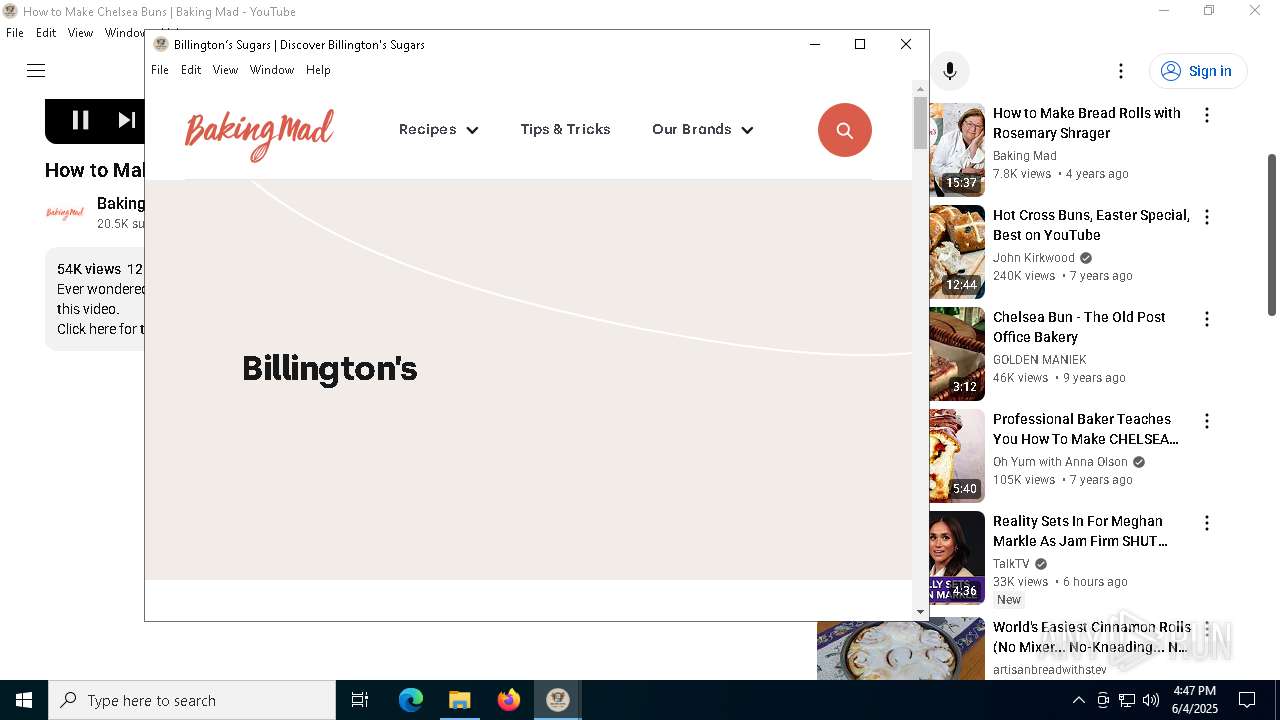Viewport: 1280px width, 720px height.
Task: Click the Billington's window vertical scrollbar thumb
Action: (x=921, y=124)
